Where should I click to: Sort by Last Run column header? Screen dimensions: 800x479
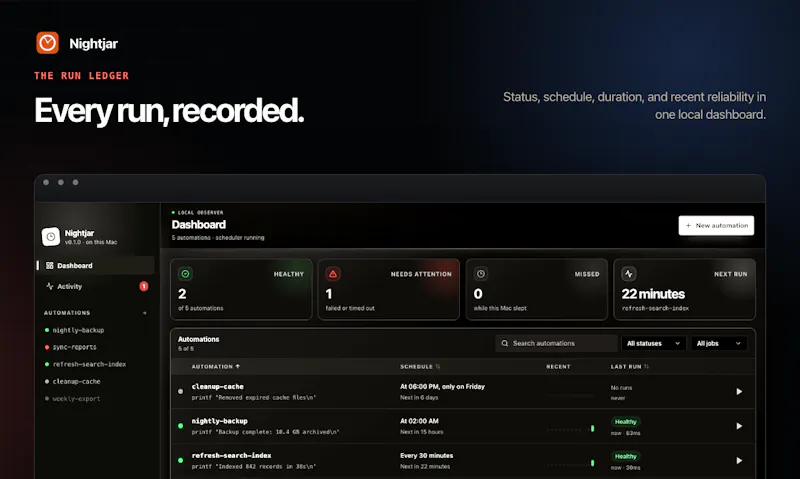(630, 367)
